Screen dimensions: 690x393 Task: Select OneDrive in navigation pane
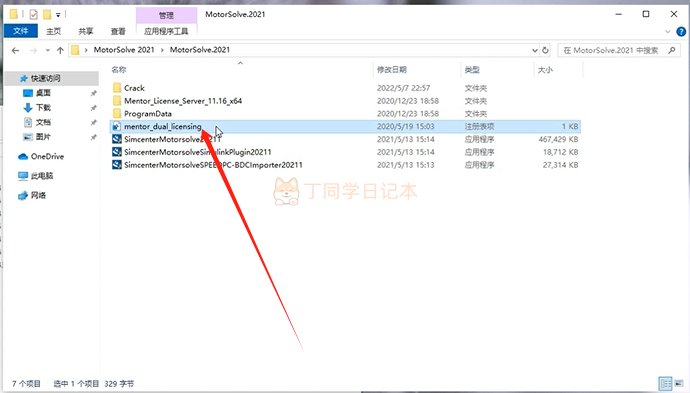click(x=47, y=156)
